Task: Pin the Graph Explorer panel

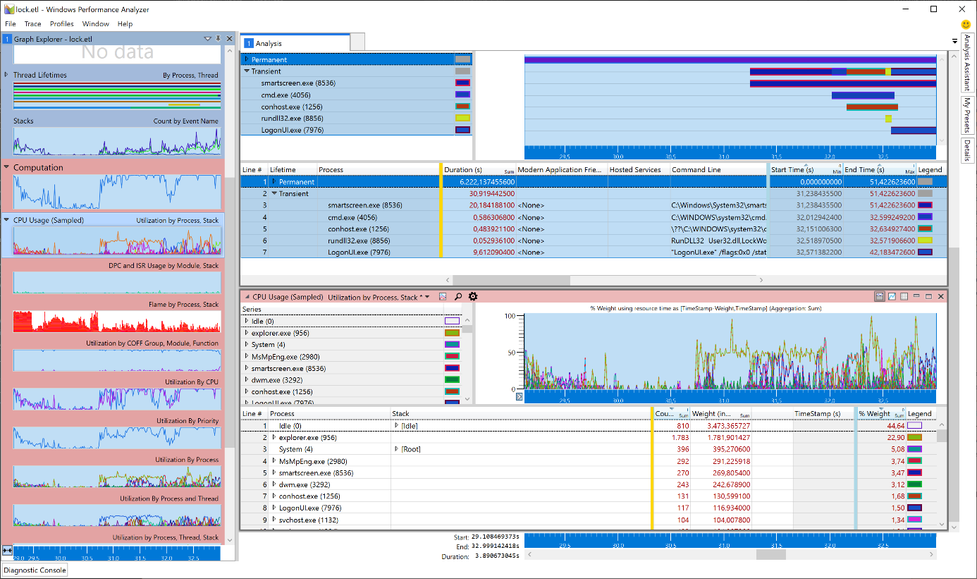Action: [x=218, y=39]
